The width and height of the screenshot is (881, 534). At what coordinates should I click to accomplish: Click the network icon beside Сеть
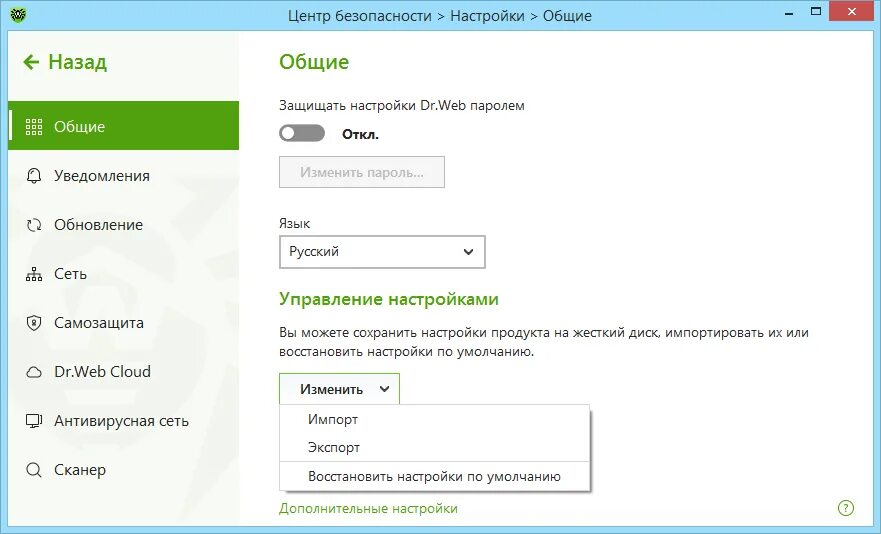click(34, 274)
